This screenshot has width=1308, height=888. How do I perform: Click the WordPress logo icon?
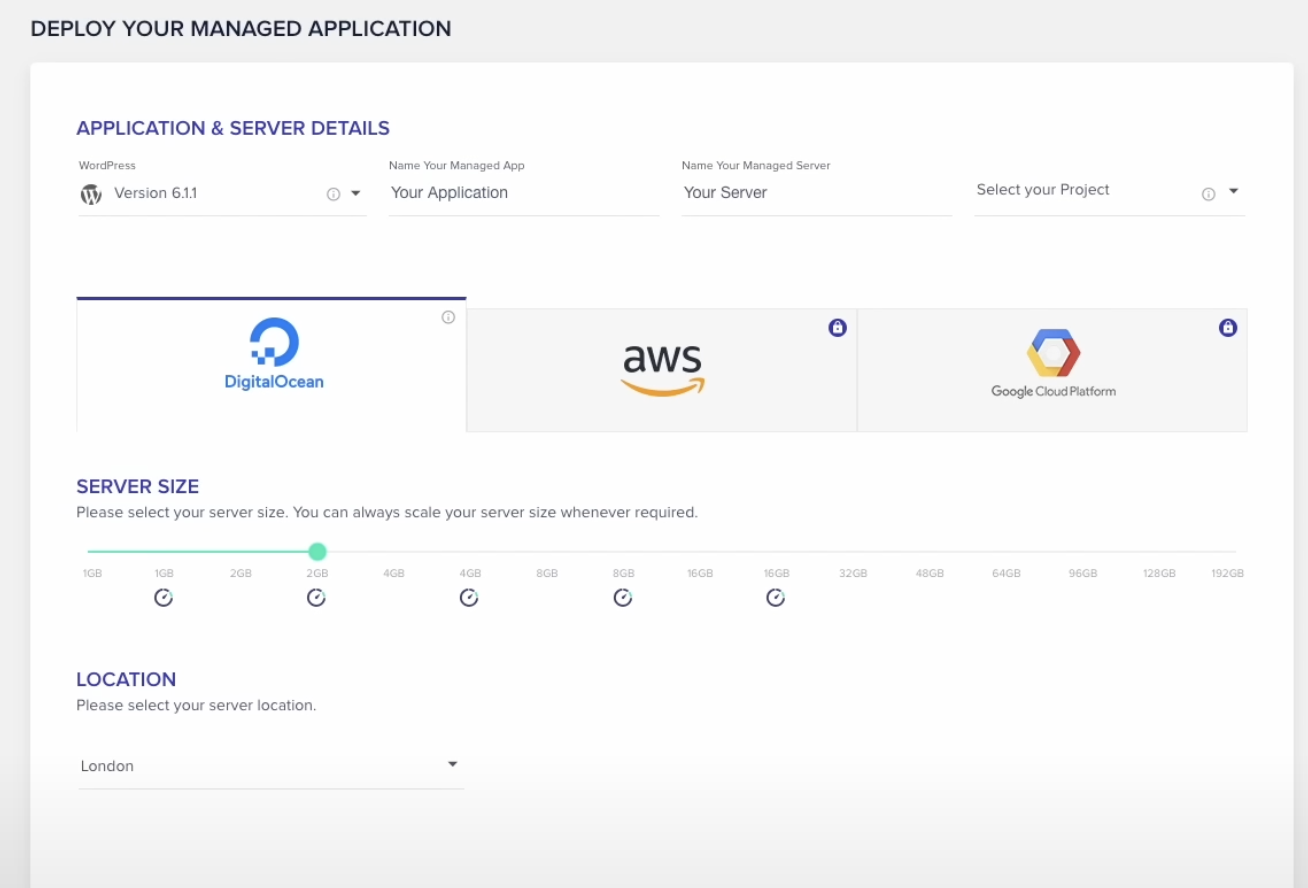[x=91, y=194]
